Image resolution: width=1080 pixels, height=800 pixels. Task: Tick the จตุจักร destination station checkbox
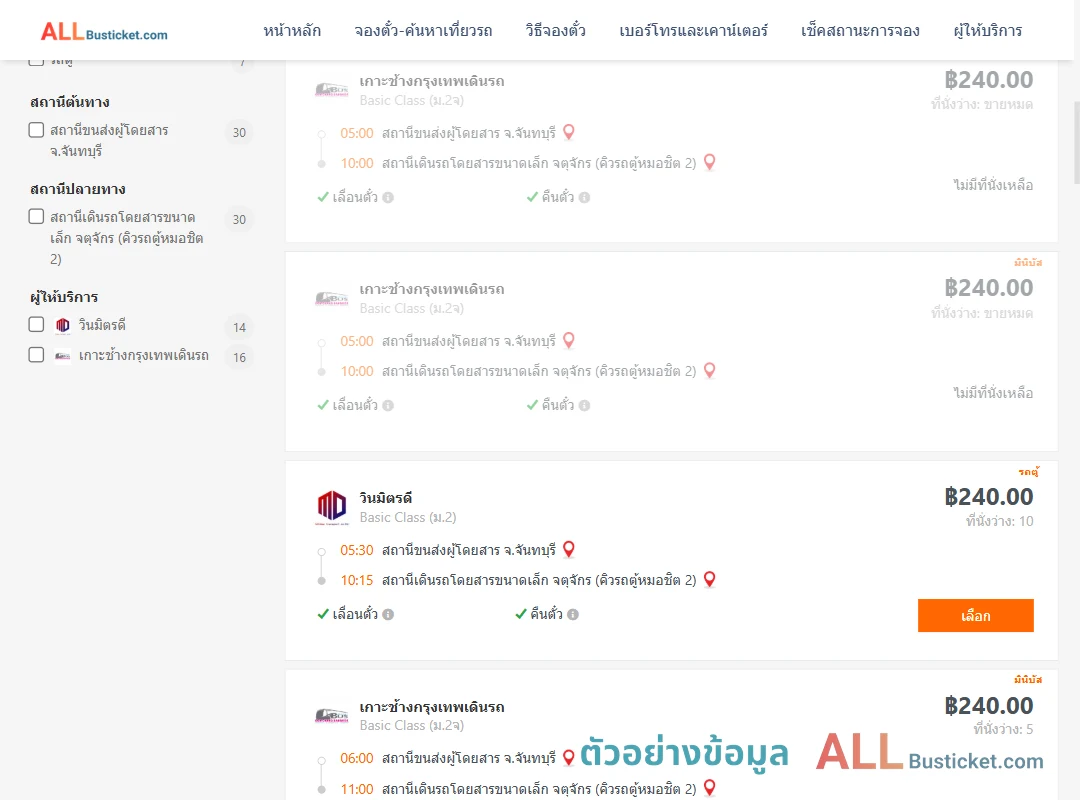tap(37, 216)
